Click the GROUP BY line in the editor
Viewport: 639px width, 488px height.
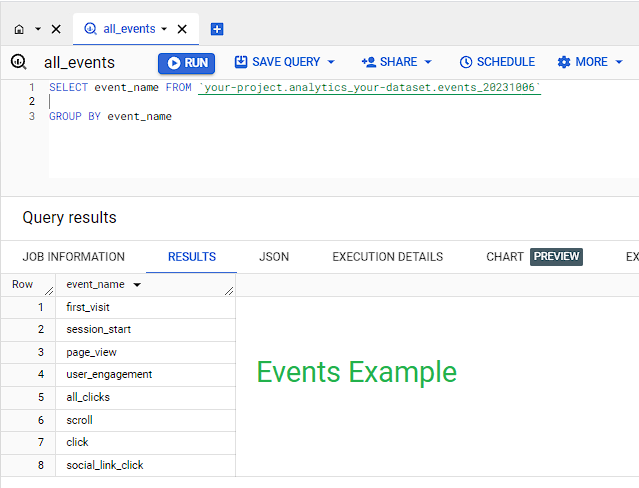tap(110, 117)
